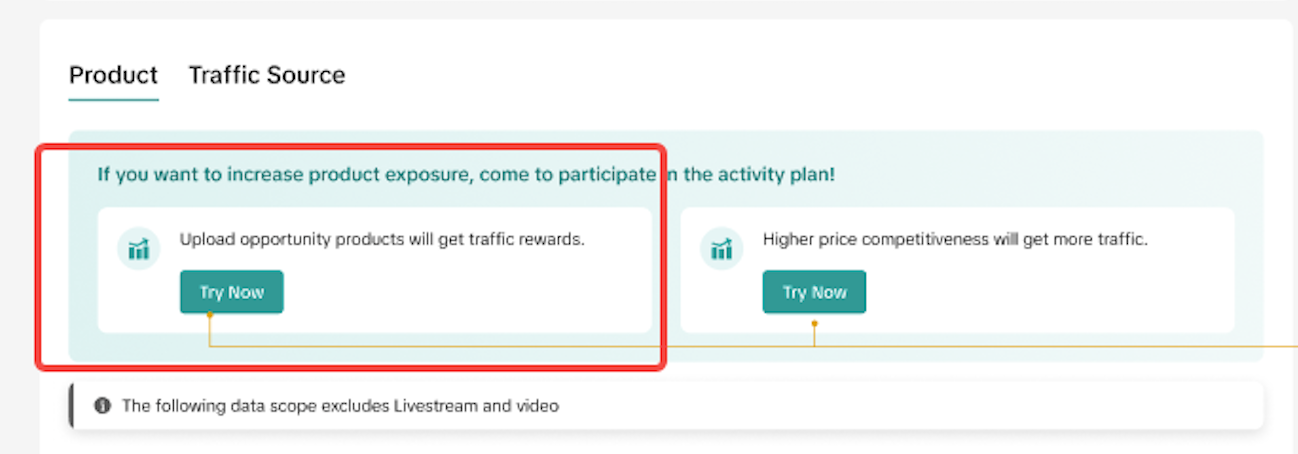Image resolution: width=1298 pixels, height=454 pixels.
Task: Click the Livestream and video exclusion notice text
Action: [340, 406]
